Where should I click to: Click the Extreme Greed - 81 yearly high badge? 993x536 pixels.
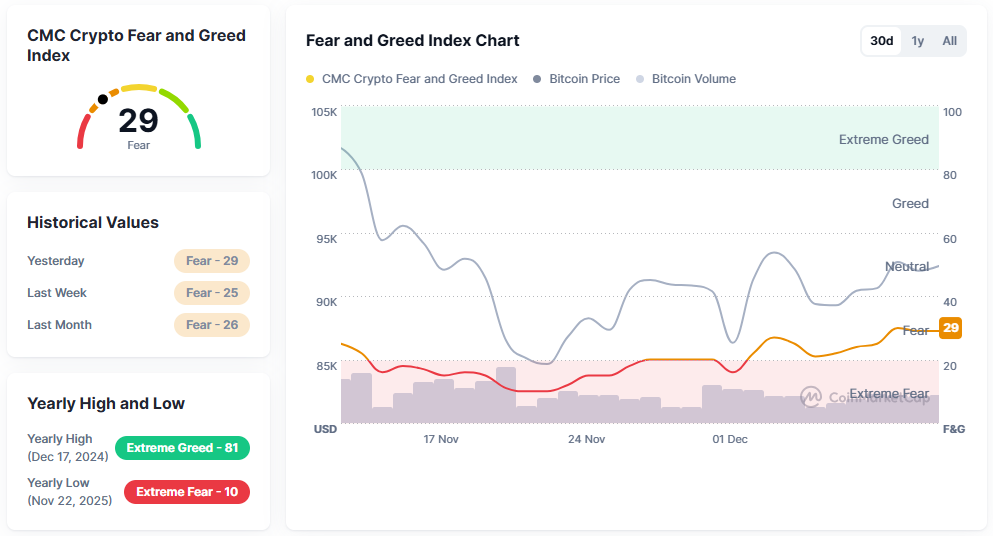coord(182,448)
